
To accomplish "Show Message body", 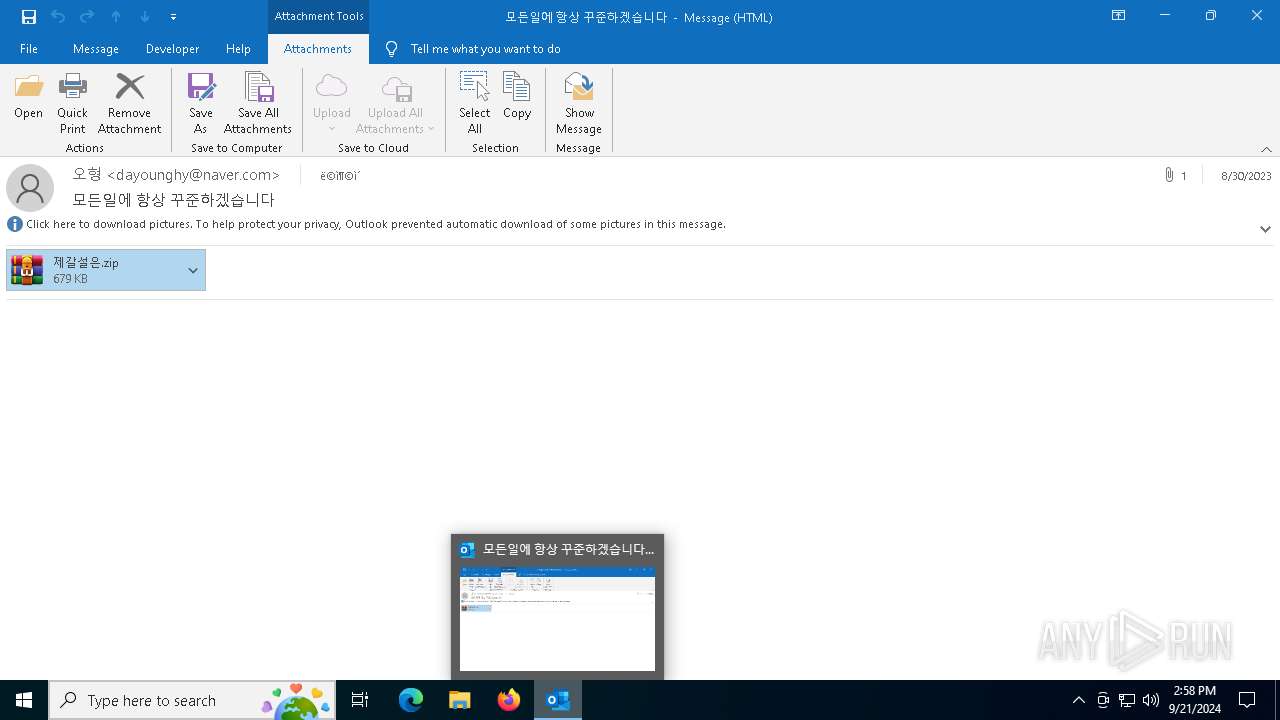I will point(579,103).
